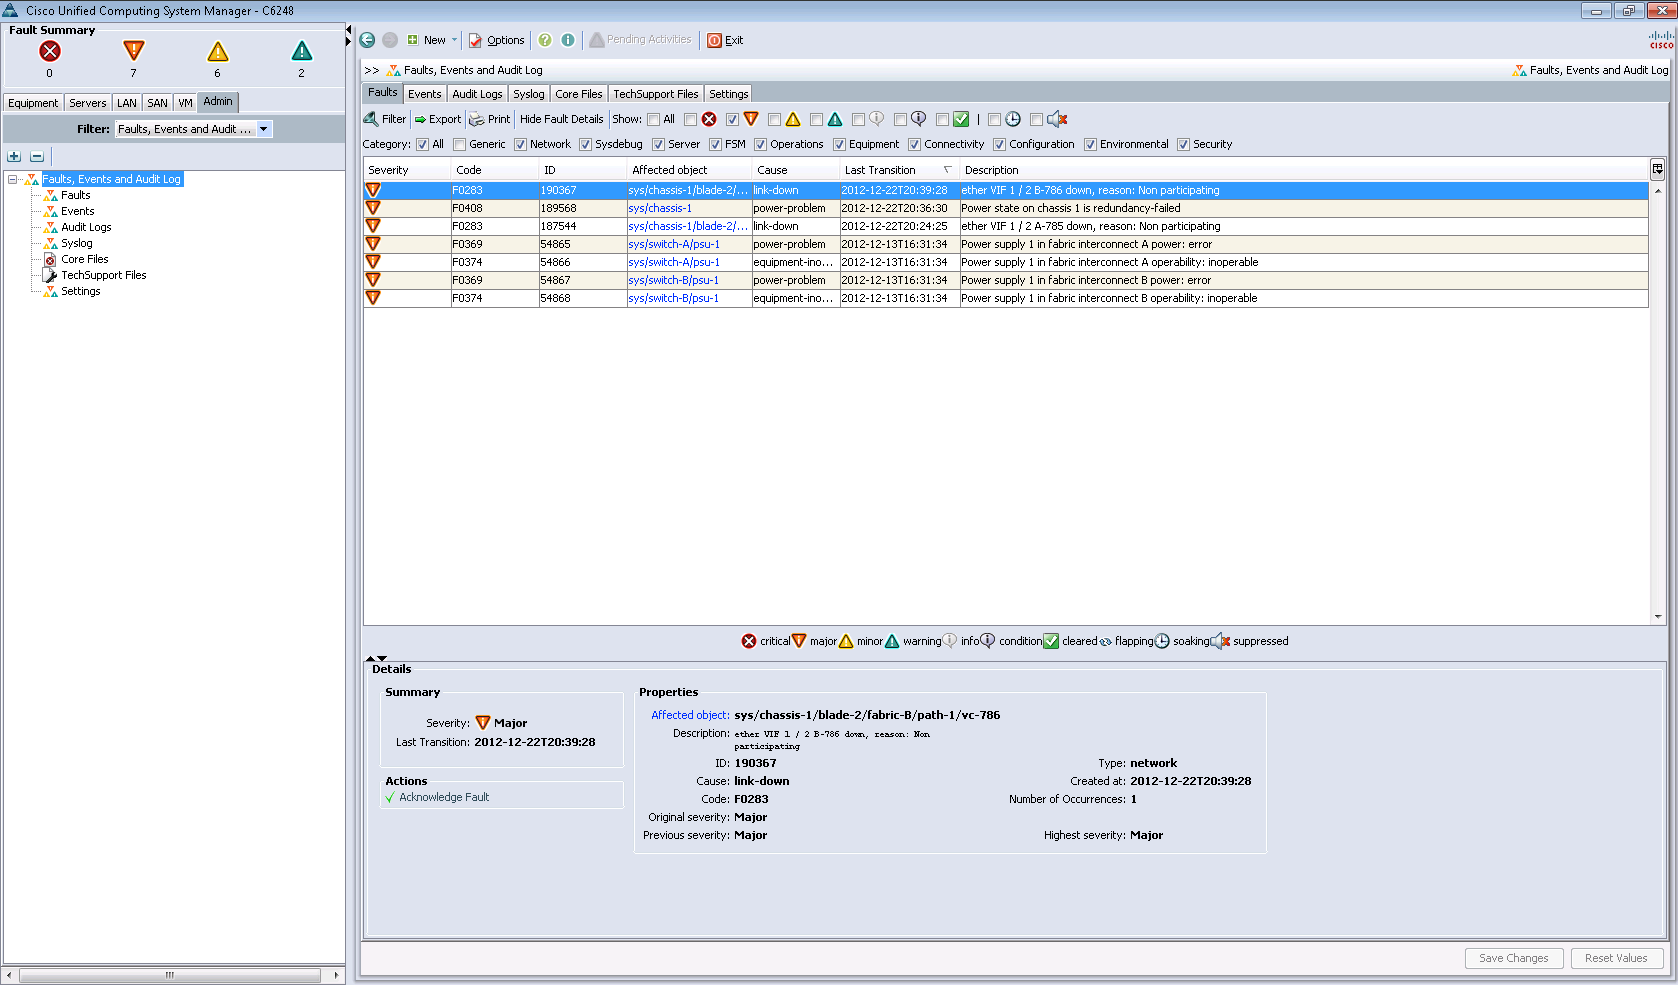Select fault row with ID 189568
This screenshot has width=1678, height=985.
[1006, 208]
